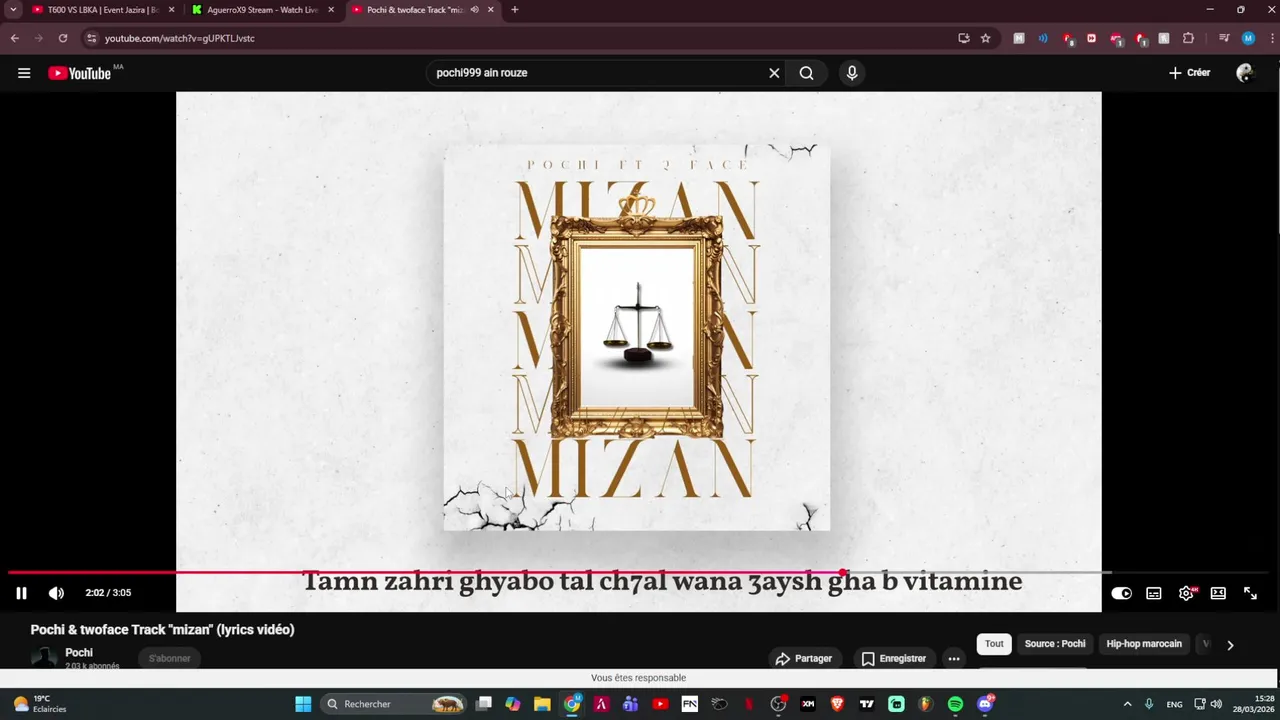Open Spotify from the taskbar
Image resolution: width=1280 pixels, height=720 pixels.
[955, 704]
